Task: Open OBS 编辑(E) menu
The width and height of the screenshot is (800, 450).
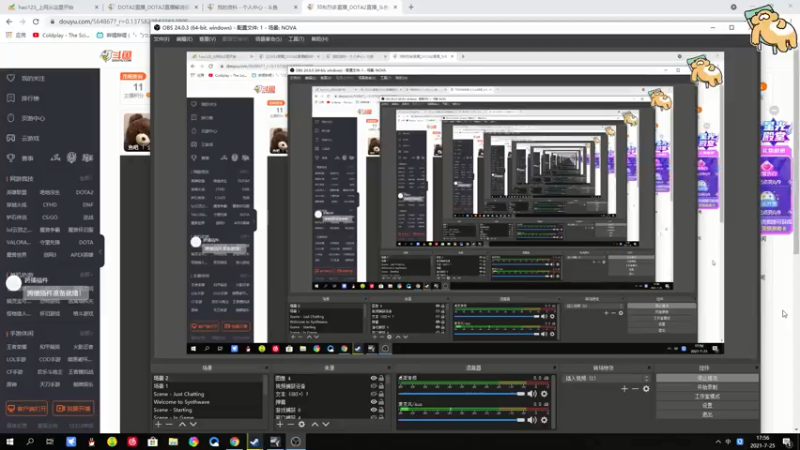Action: [184, 39]
